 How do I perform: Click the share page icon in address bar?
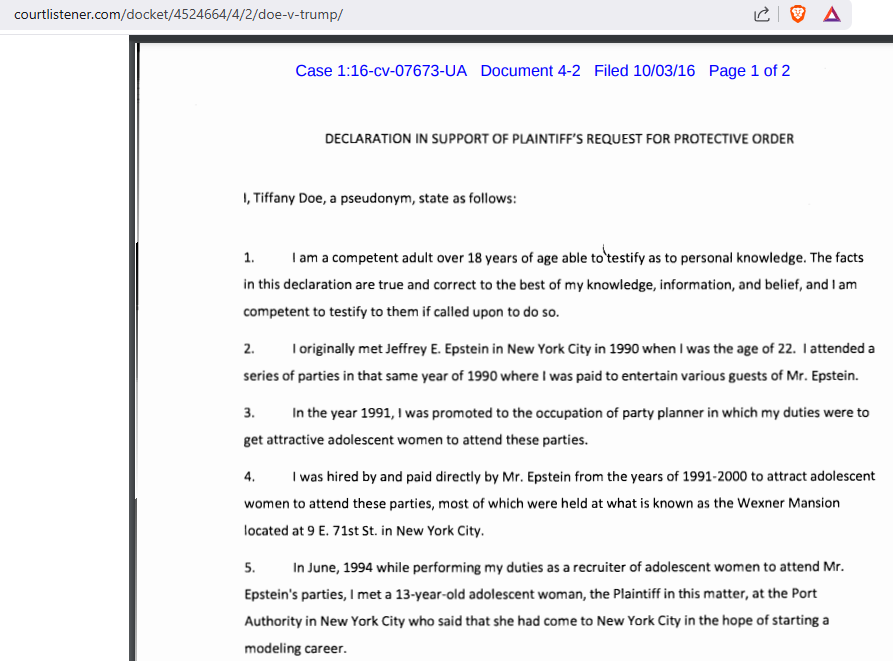pyautogui.click(x=761, y=14)
